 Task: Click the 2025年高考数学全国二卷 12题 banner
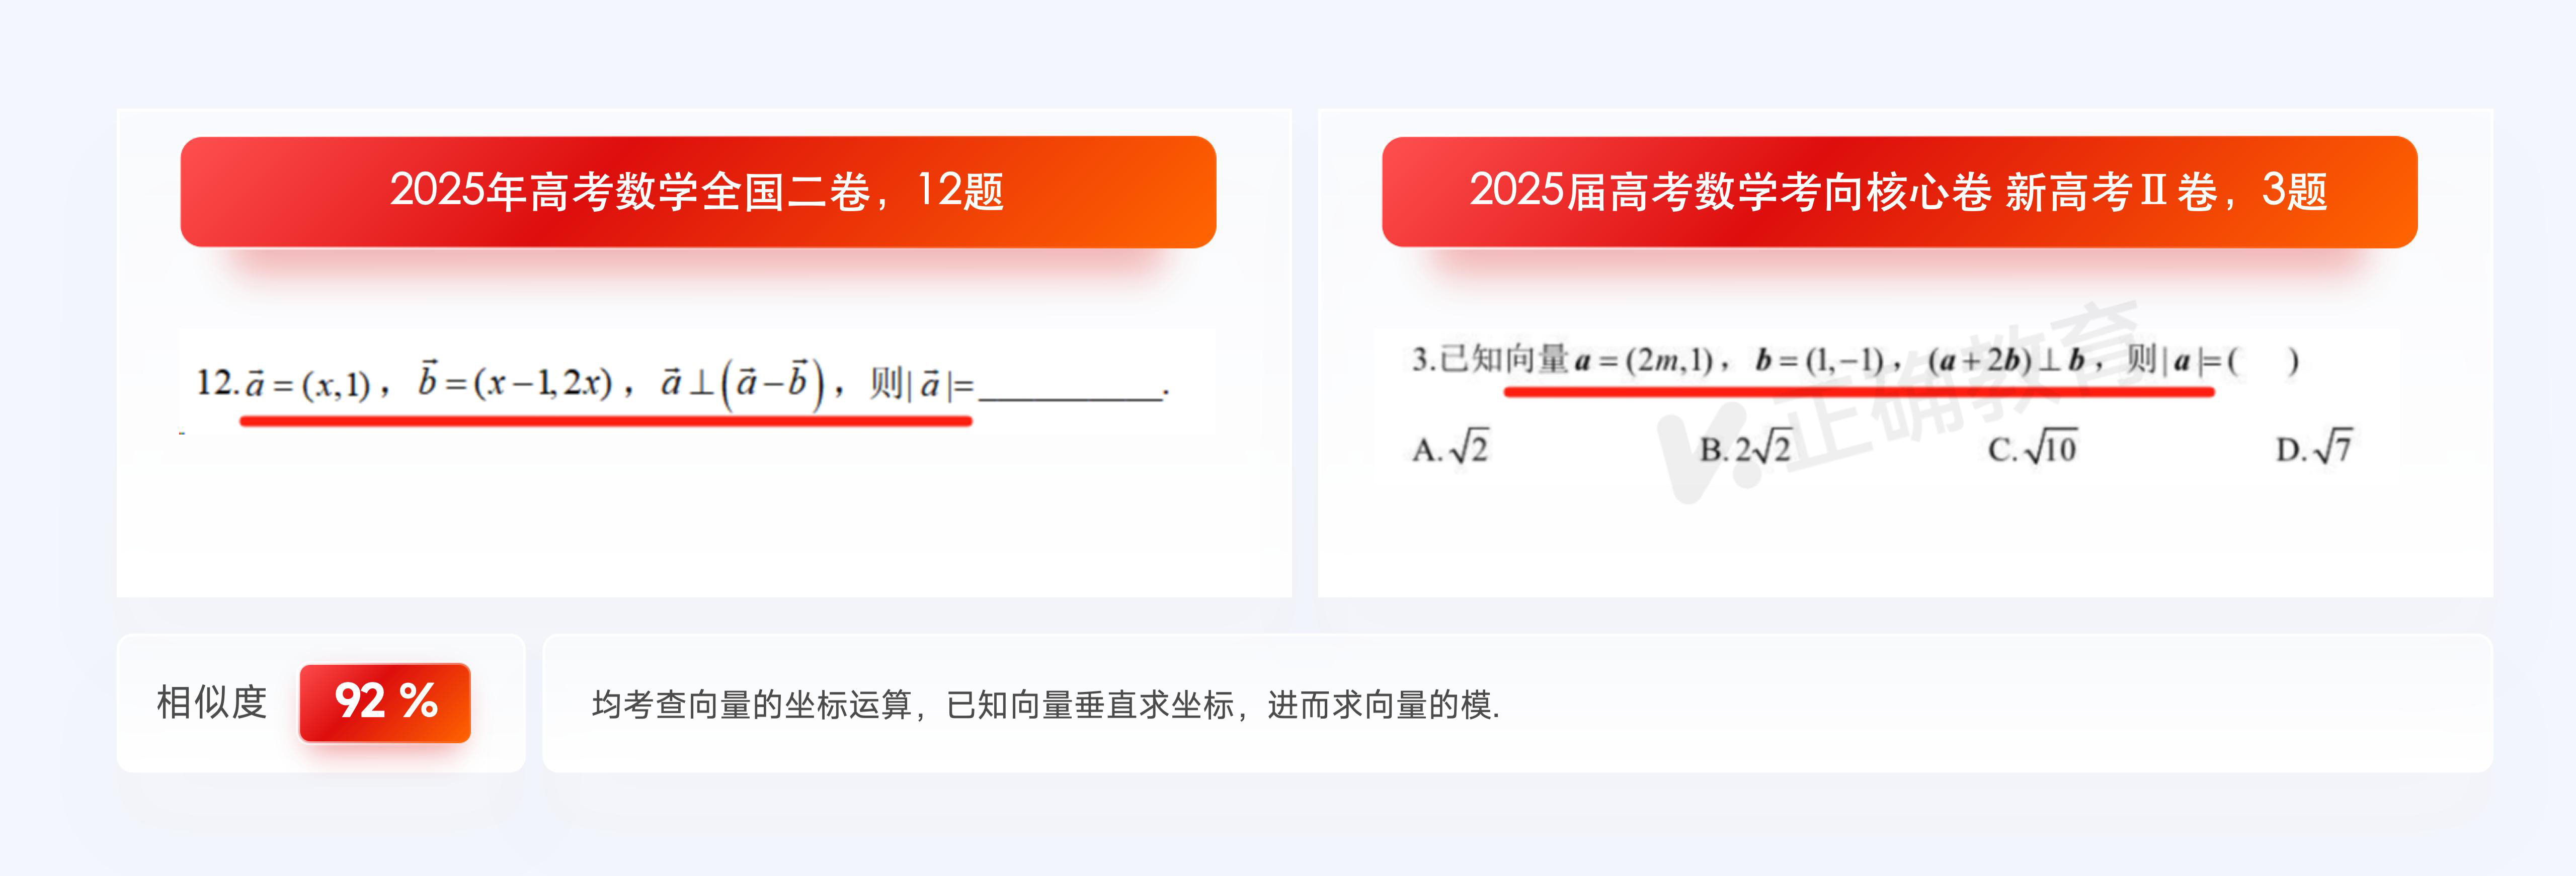tap(698, 191)
